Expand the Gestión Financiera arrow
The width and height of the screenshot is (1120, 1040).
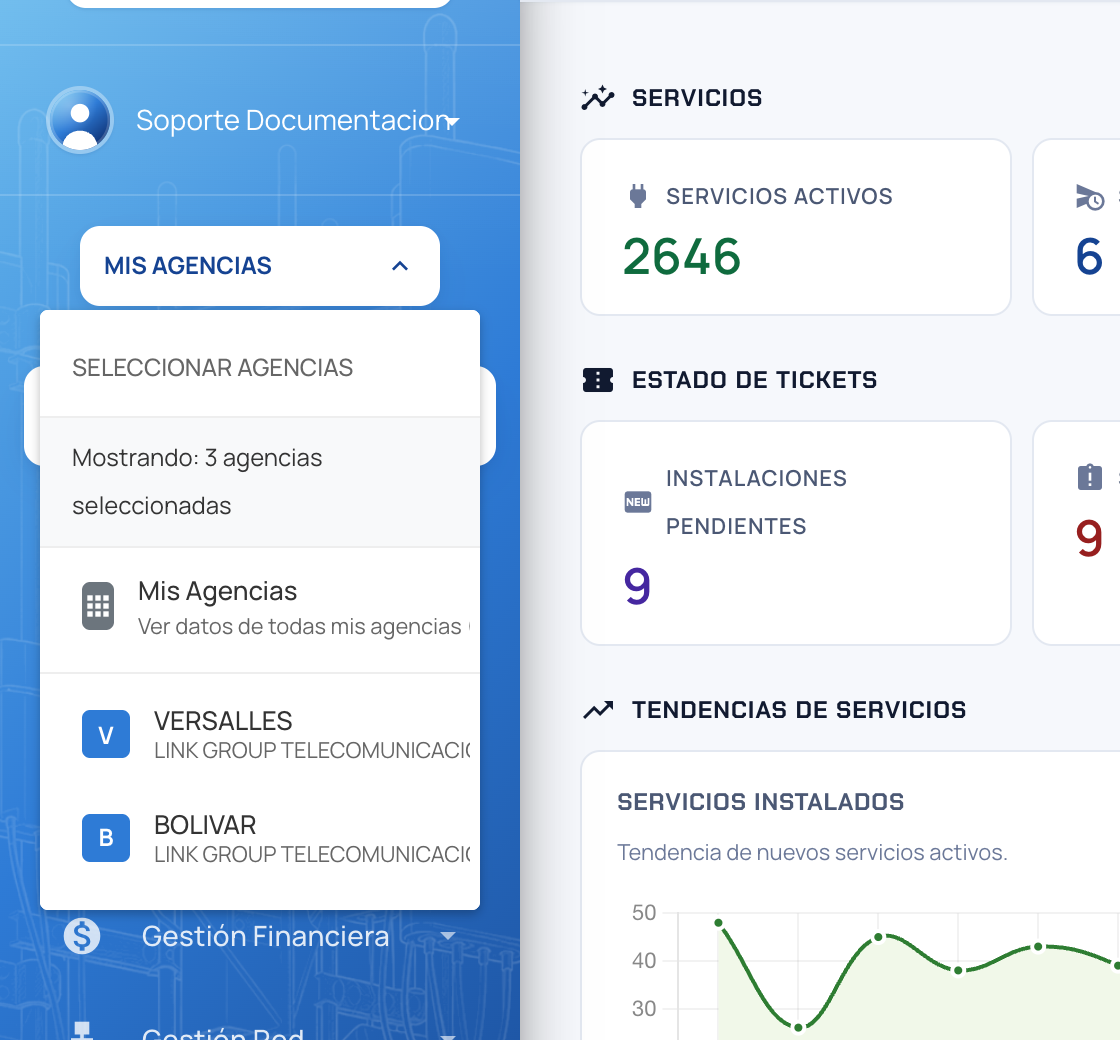[448, 936]
